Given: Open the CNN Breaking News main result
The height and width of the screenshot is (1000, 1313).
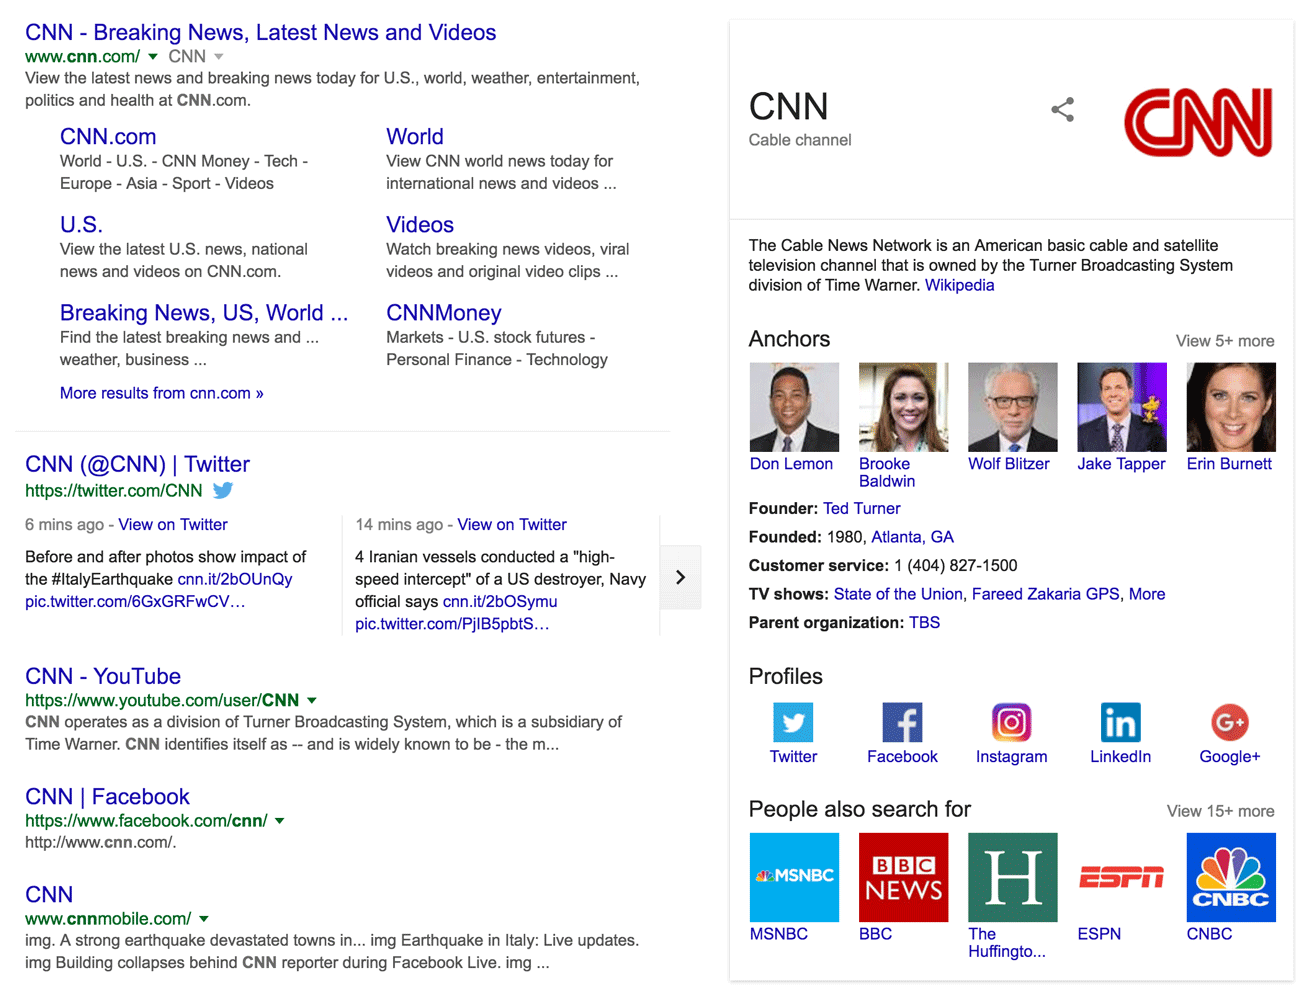Looking at the screenshot, I should tap(261, 32).
